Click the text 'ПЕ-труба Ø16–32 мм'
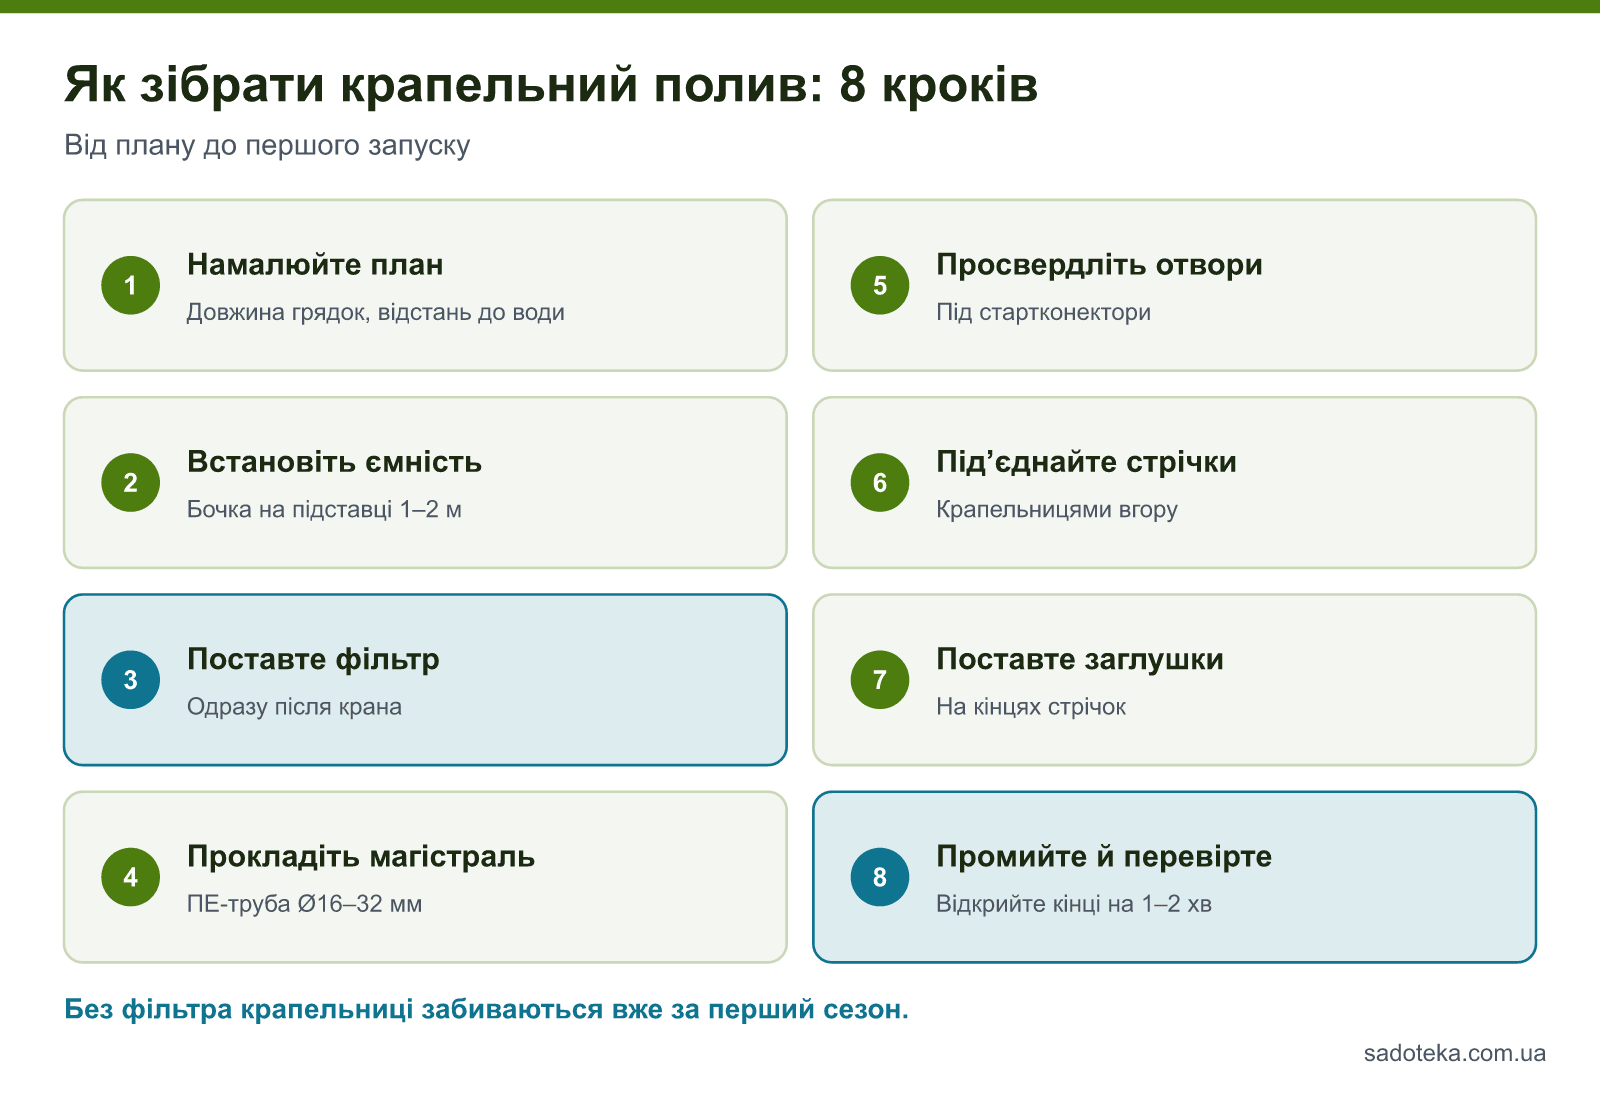 [304, 904]
